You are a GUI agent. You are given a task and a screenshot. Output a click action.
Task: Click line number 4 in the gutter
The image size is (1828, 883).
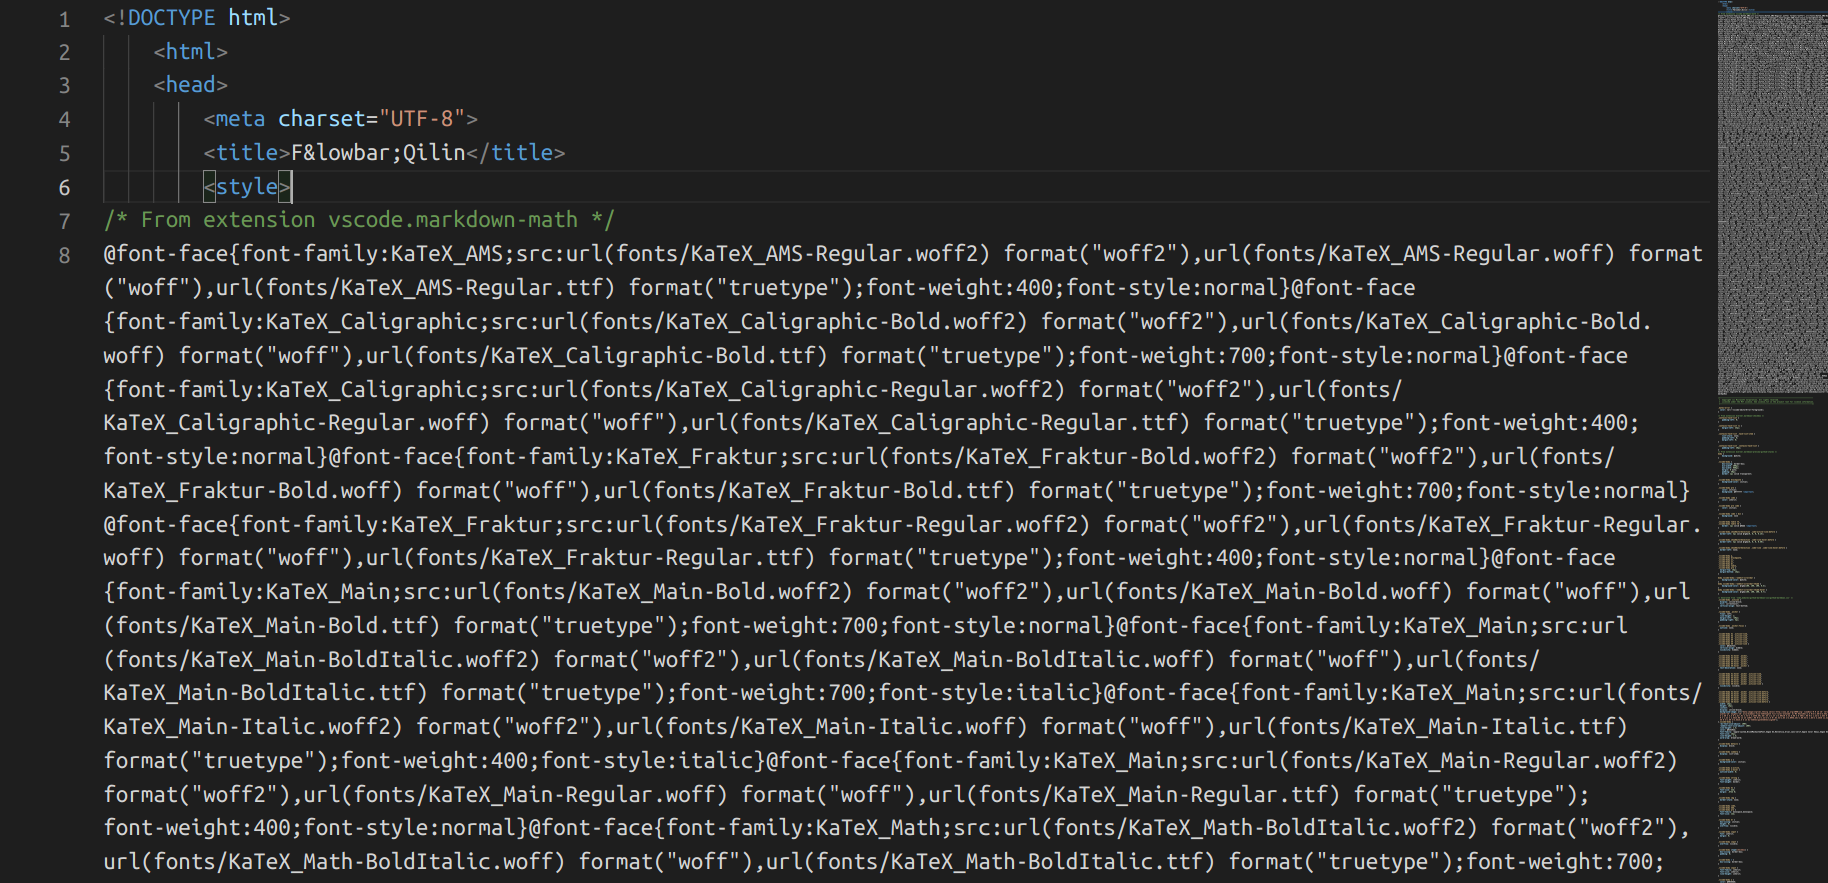point(65,120)
